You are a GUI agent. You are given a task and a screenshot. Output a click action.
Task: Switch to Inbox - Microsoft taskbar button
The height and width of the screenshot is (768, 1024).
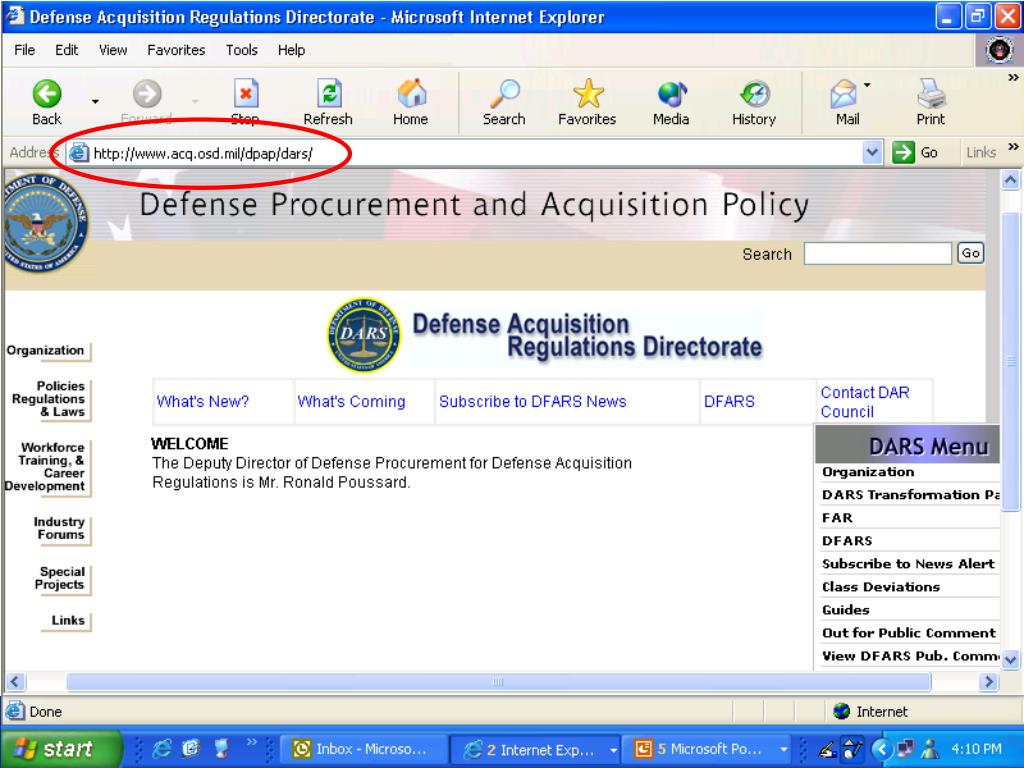click(x=364, y=749)
